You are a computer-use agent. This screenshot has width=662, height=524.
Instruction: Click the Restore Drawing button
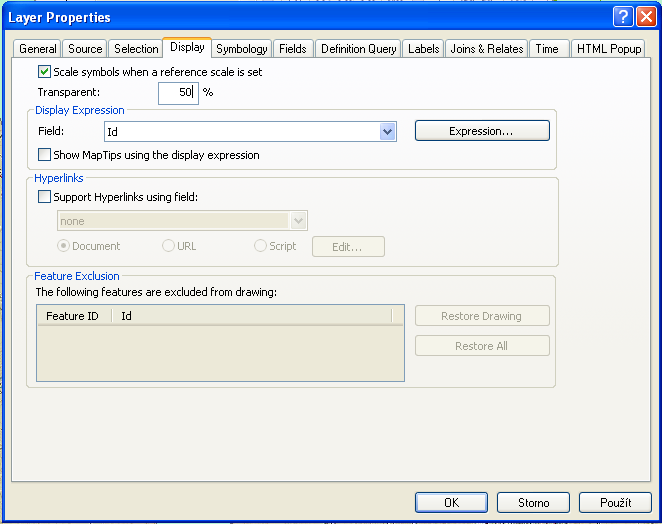point(482,316)
